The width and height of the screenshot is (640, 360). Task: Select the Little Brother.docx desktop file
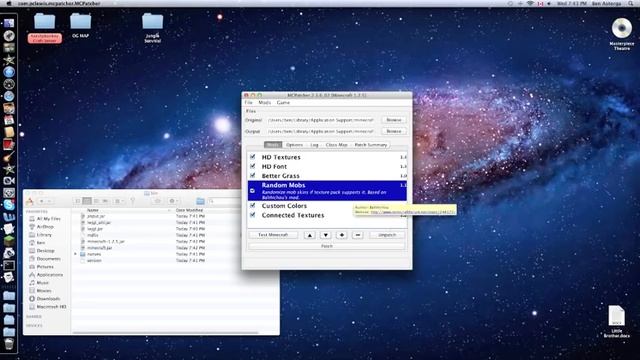[x=617, y=322]
